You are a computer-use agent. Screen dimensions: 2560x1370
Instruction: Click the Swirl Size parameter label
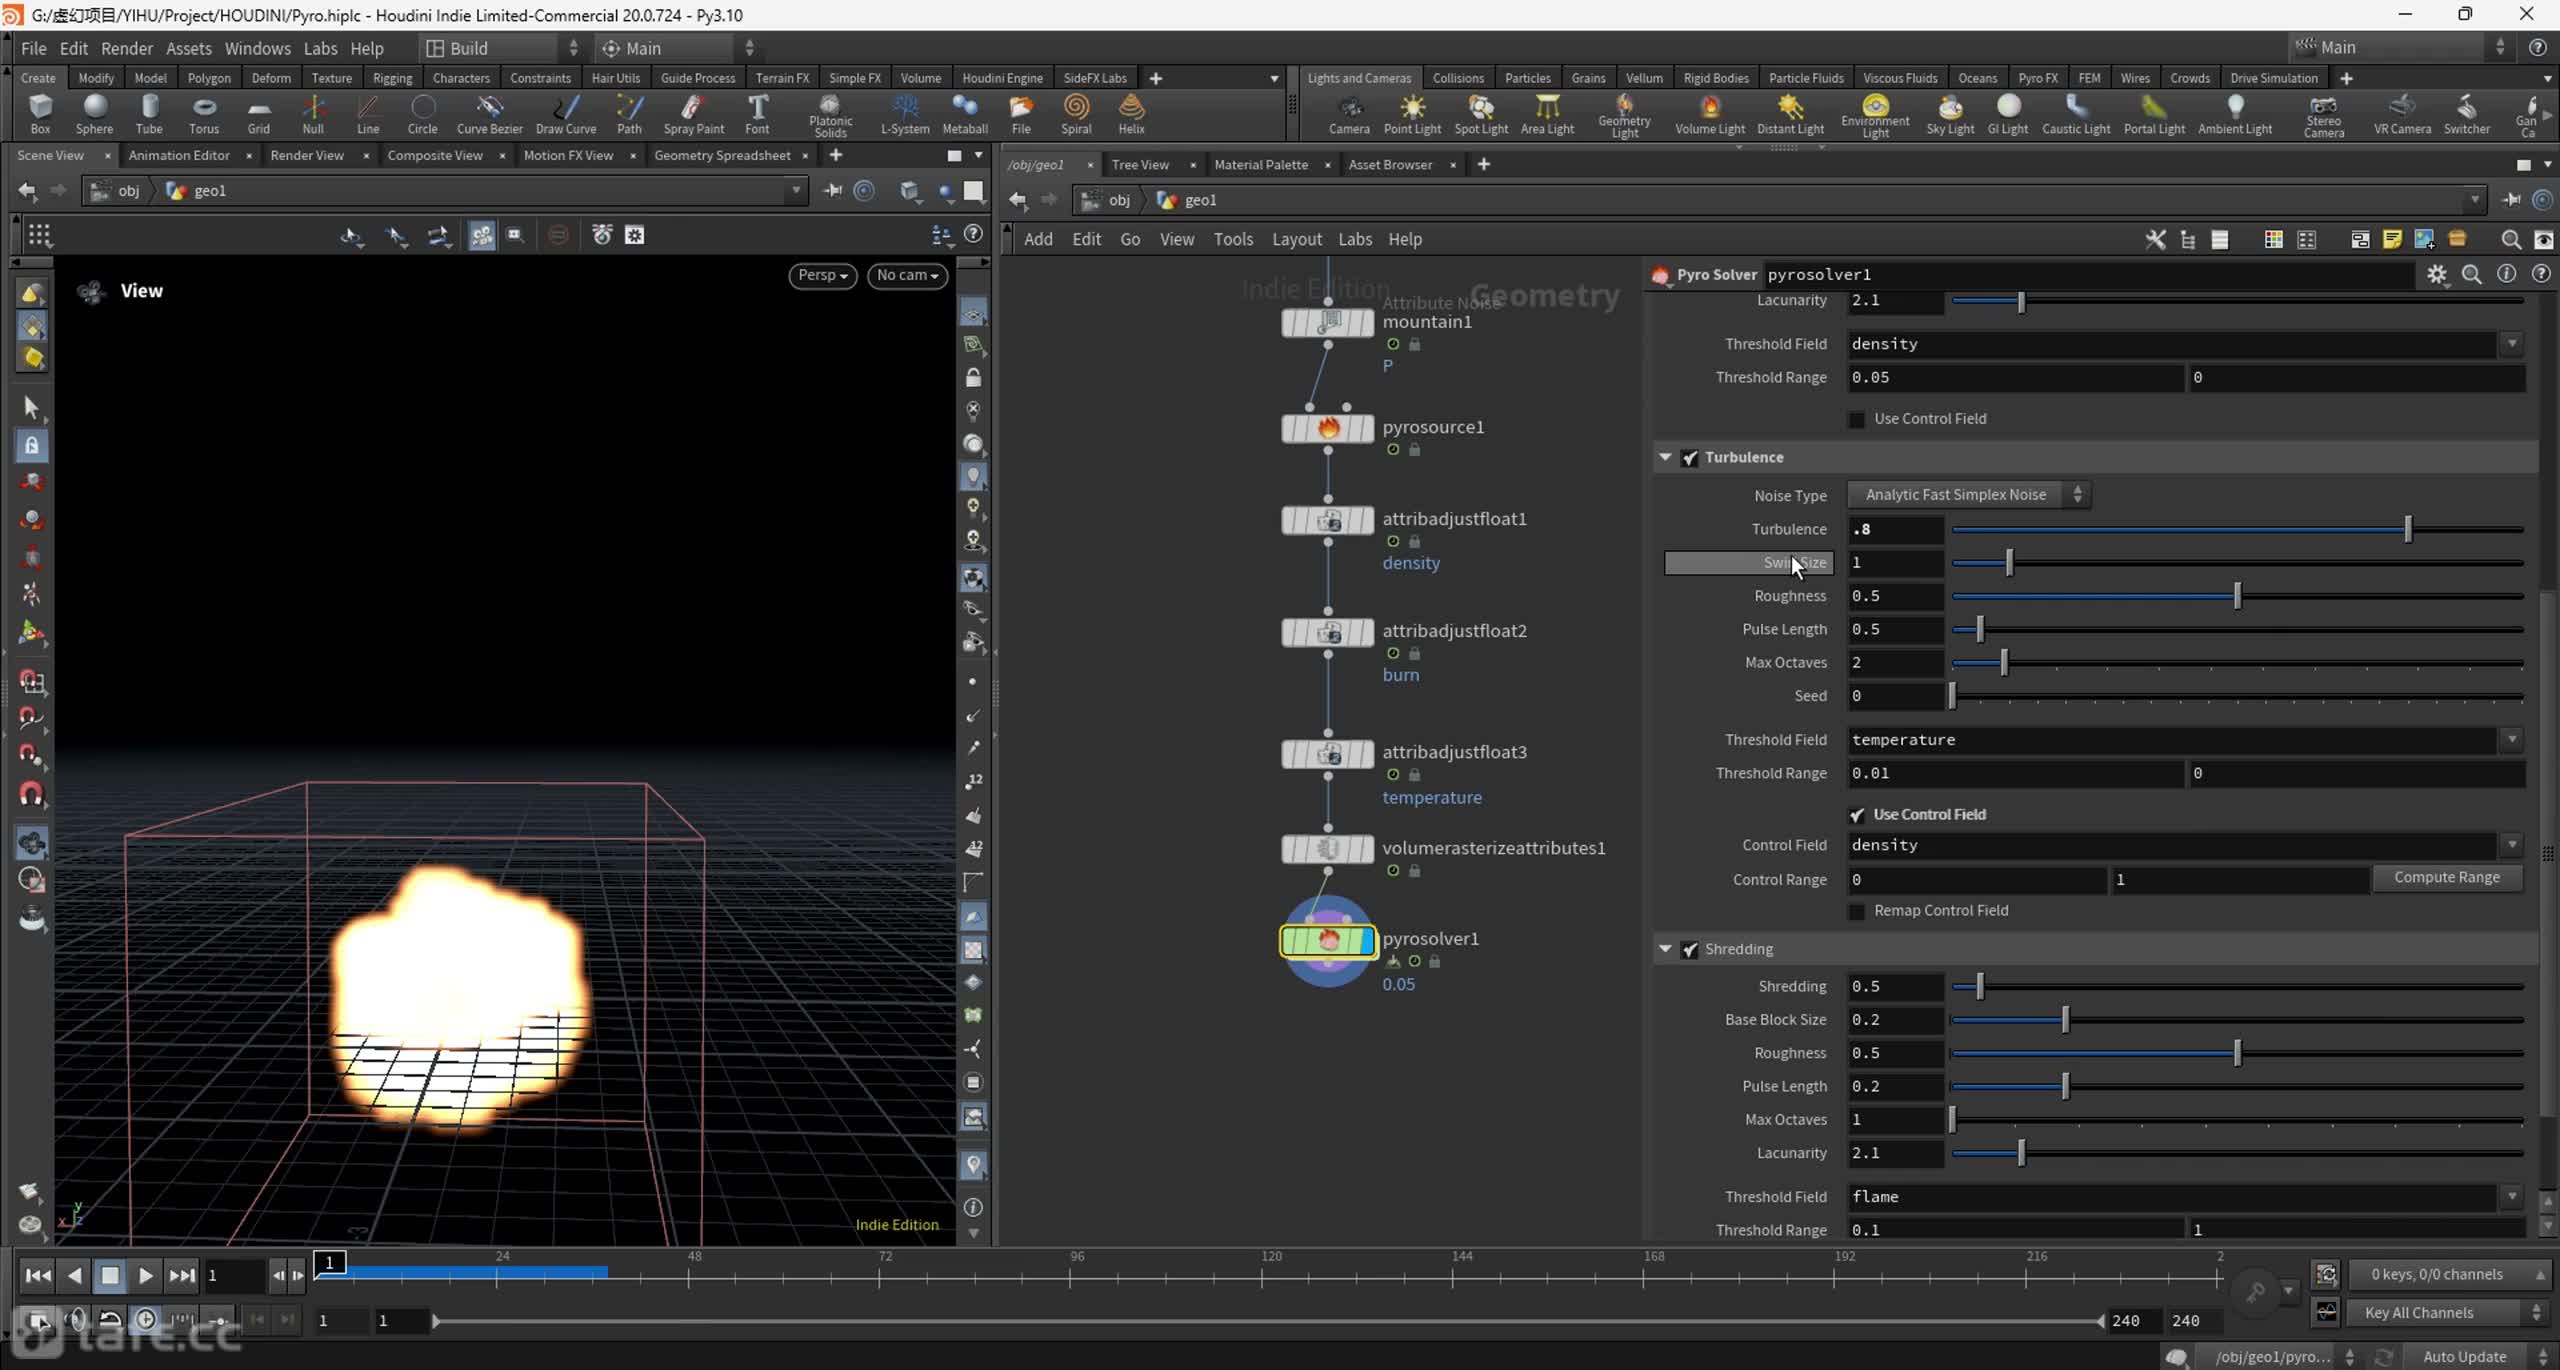1748,563
